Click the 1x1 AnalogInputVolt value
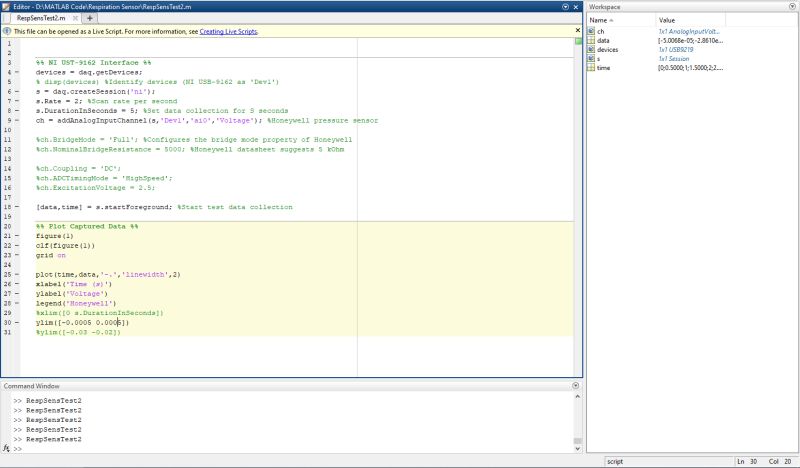 coord(689,31)
